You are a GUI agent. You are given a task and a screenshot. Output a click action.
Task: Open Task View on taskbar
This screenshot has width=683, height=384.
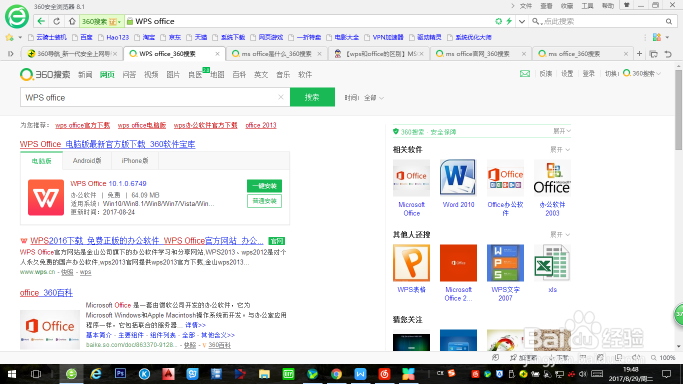tap(36, 374)
